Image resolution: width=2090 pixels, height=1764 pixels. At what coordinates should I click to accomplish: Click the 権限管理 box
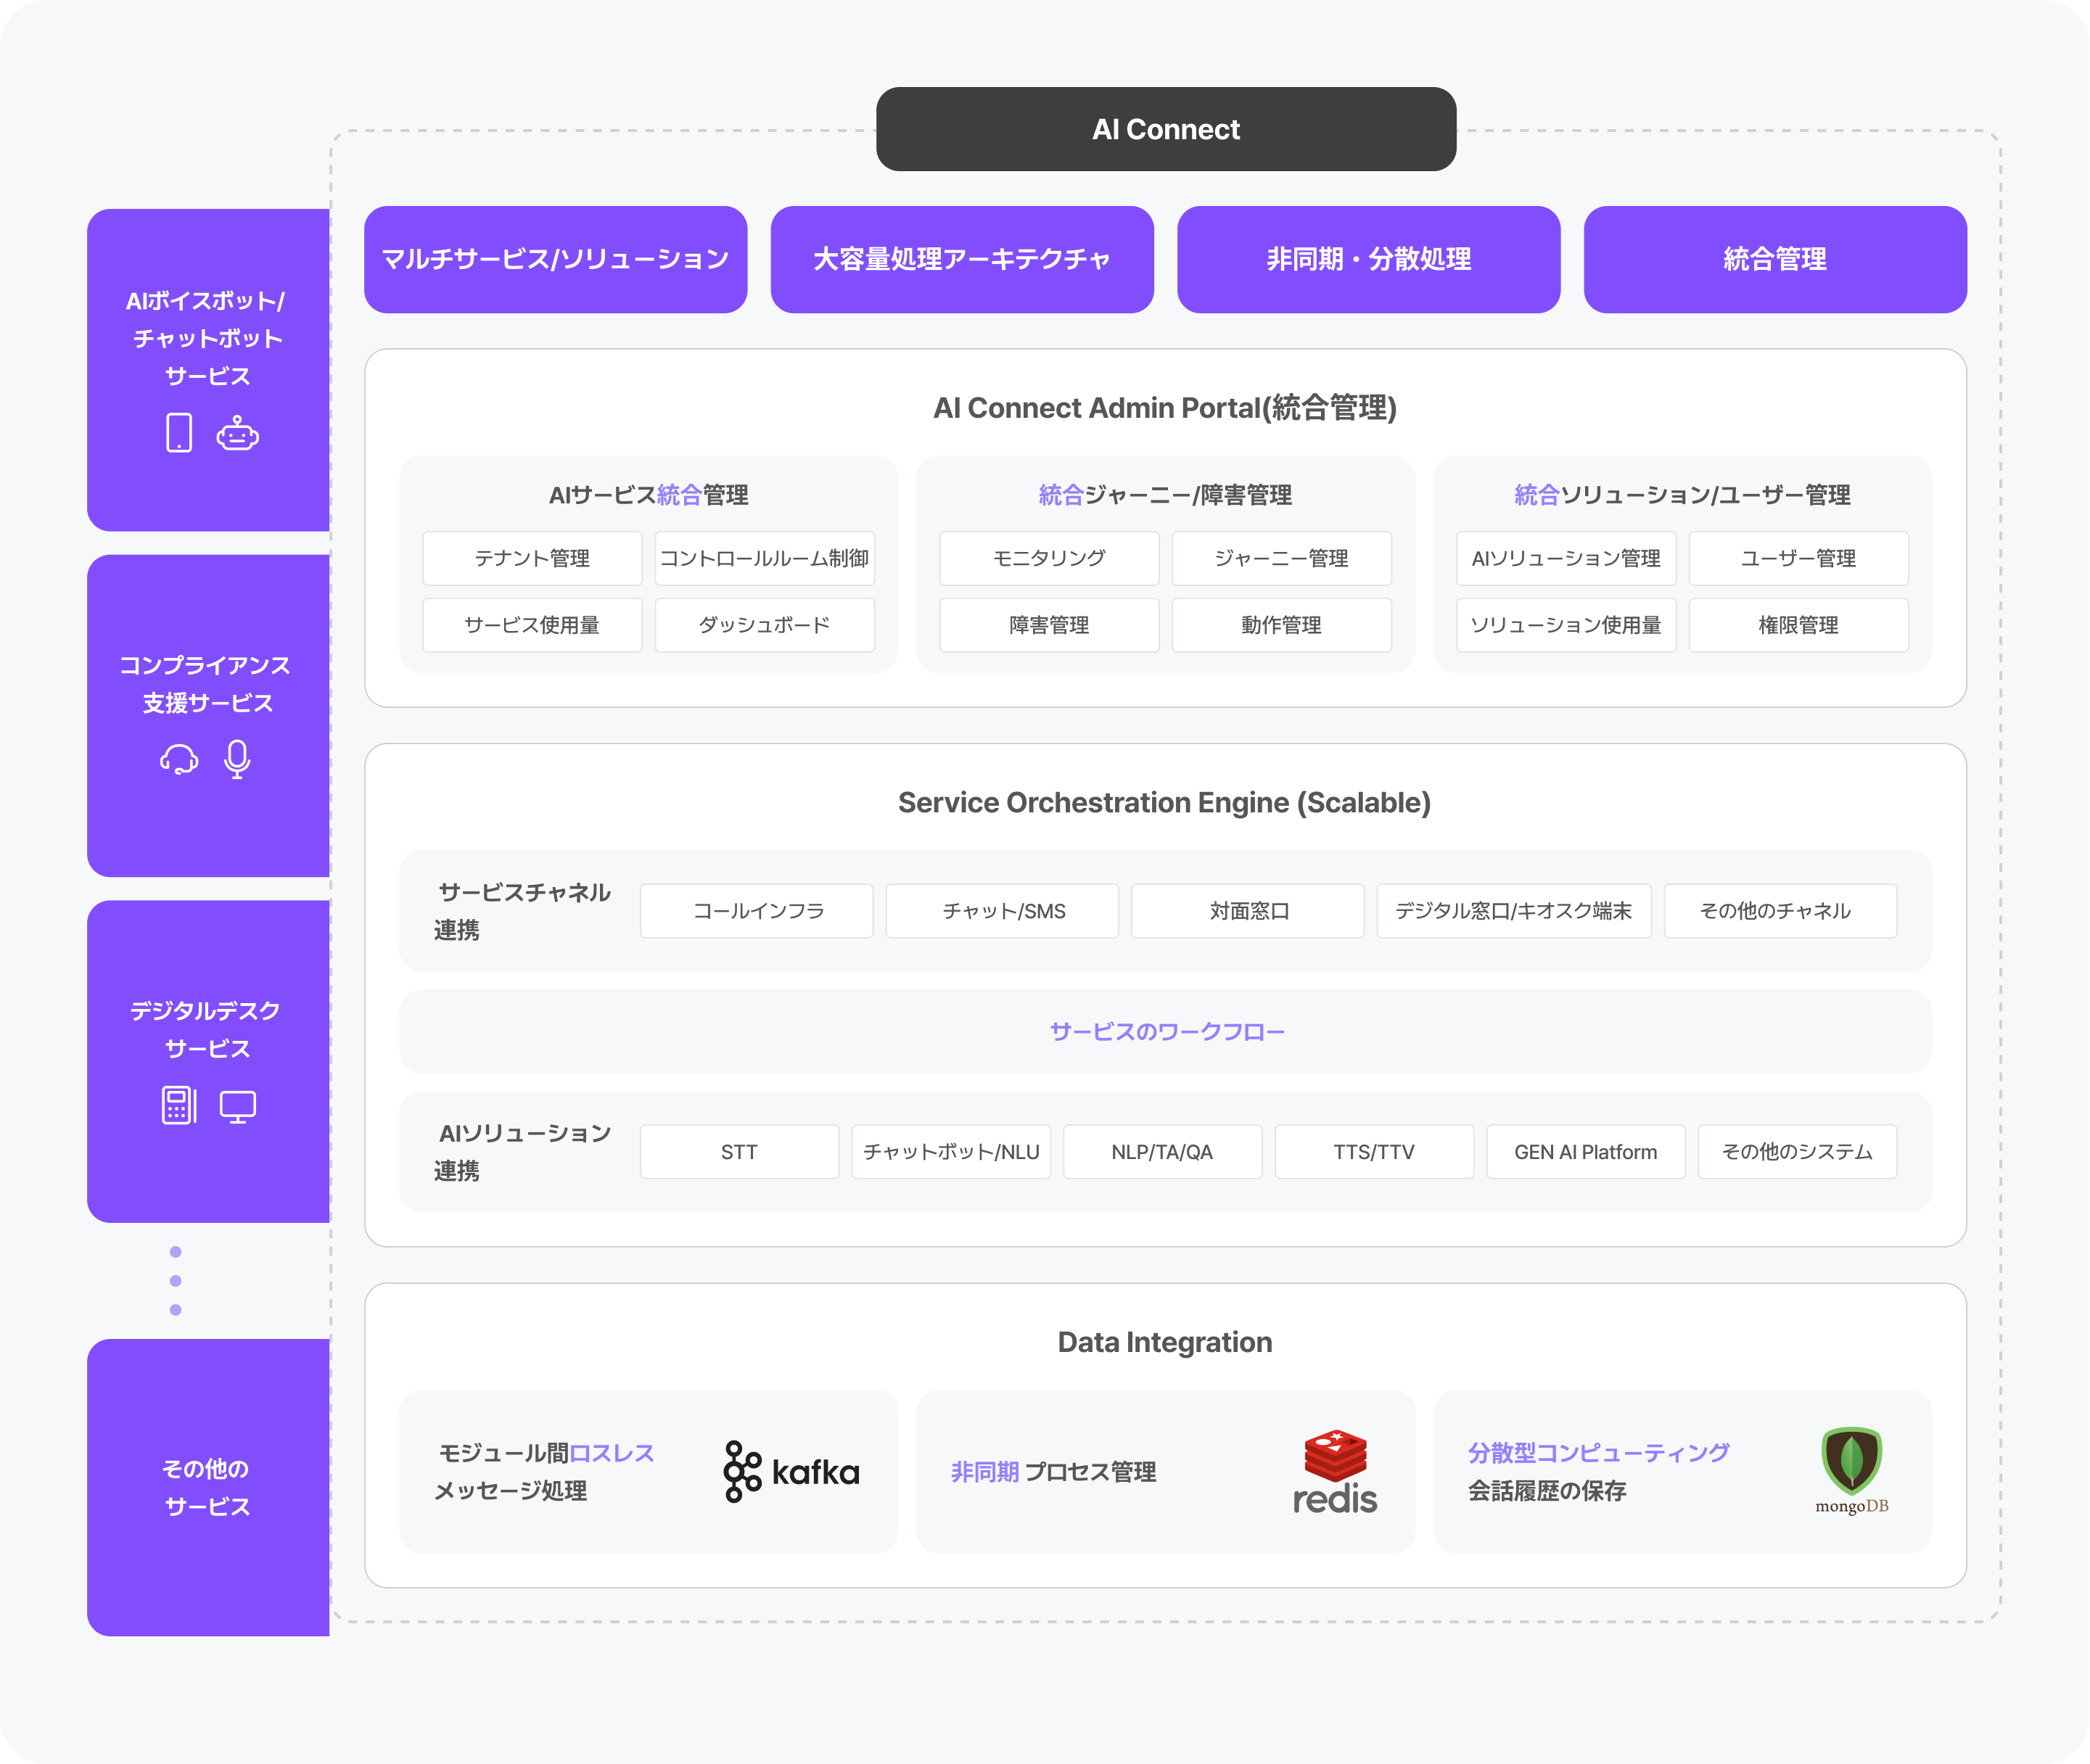point(1799,625)
